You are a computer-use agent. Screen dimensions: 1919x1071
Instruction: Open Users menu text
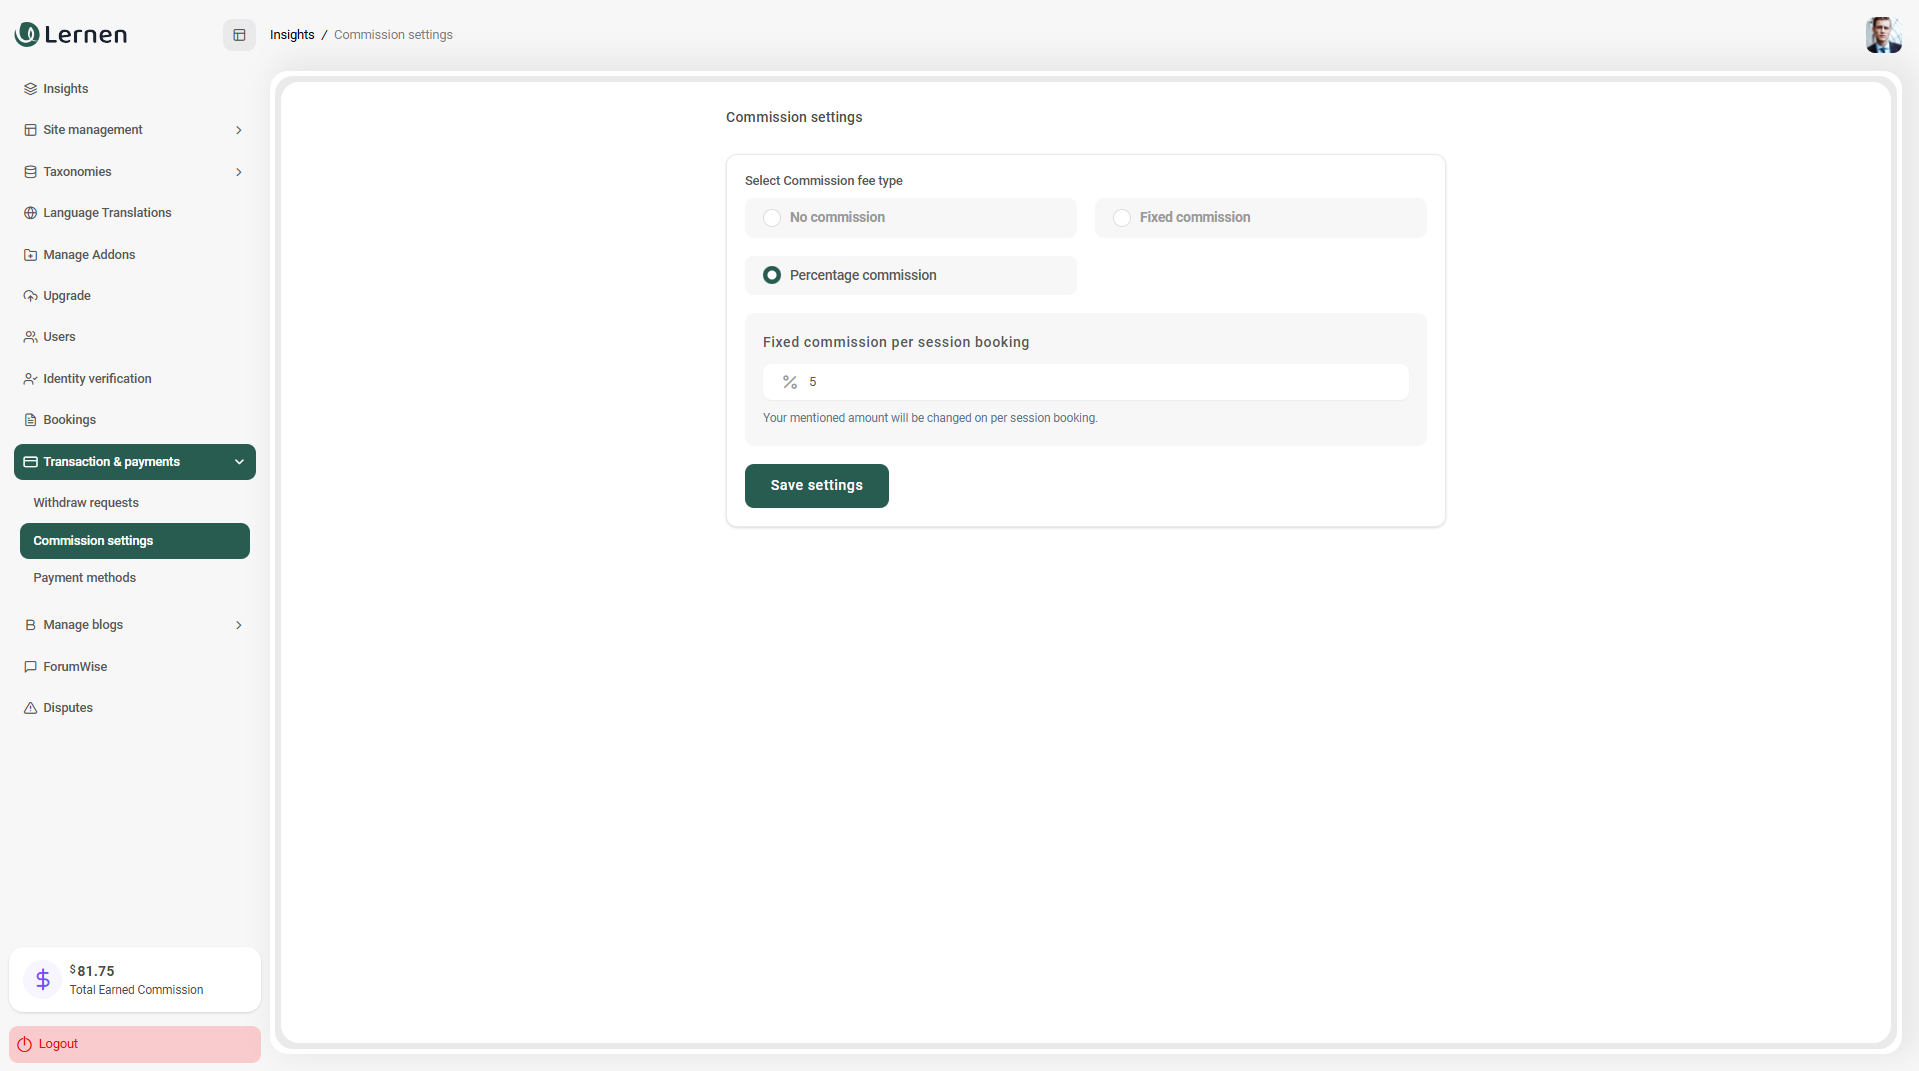pos(59,337)
